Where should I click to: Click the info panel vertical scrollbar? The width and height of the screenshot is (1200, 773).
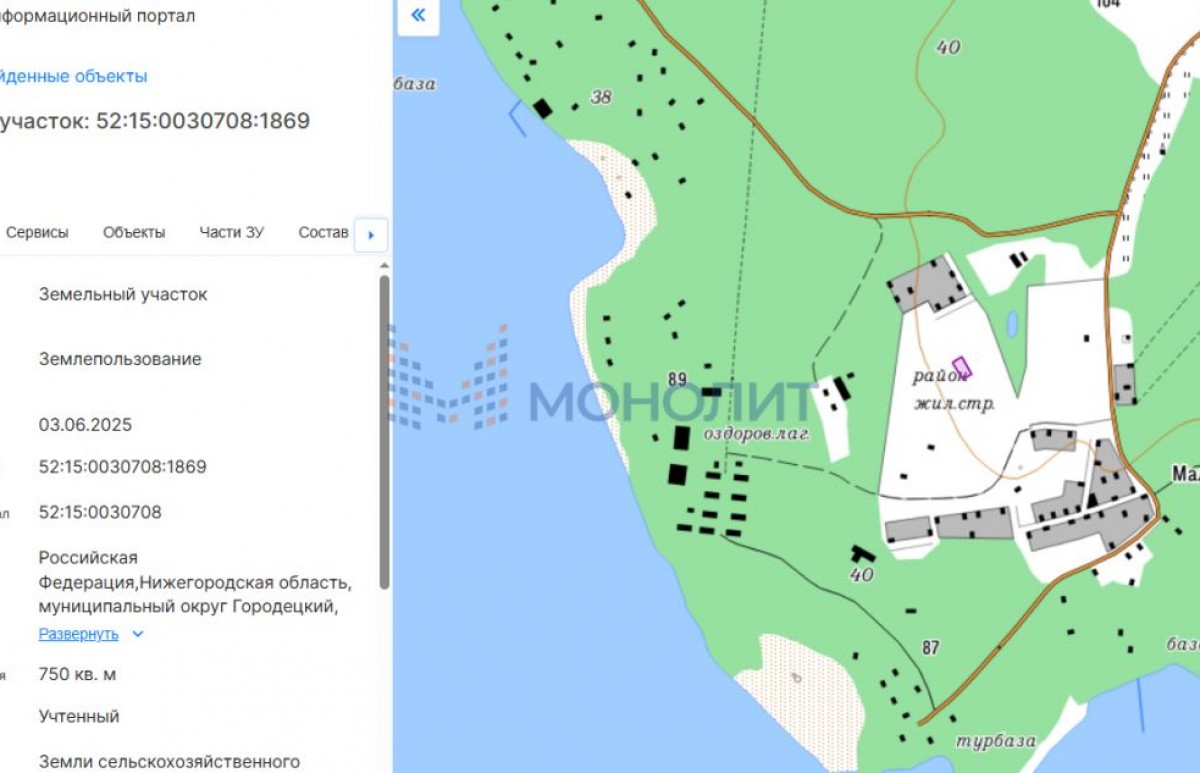[x=384, y=430]
